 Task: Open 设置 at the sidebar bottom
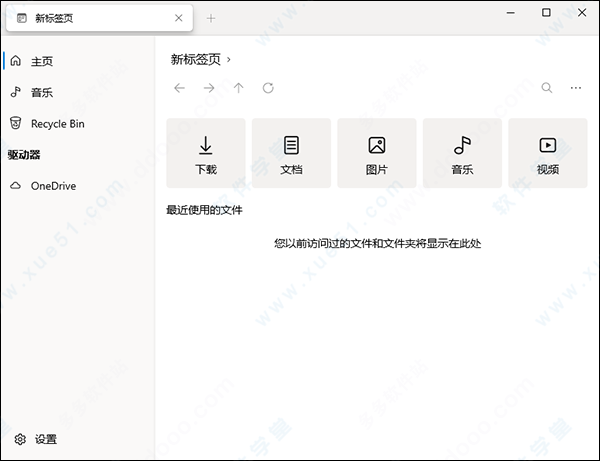[78, 439]
